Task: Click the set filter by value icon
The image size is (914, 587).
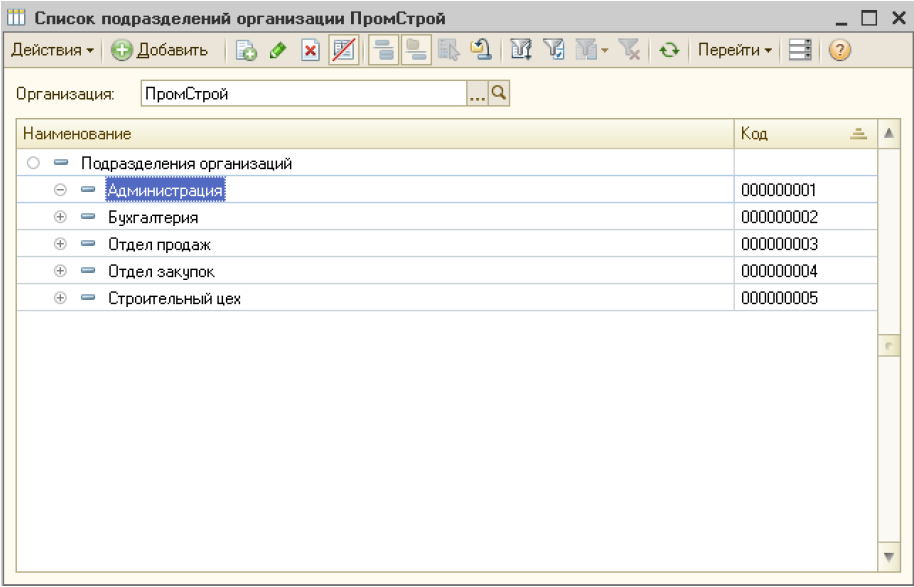Action: coord(553,50)
